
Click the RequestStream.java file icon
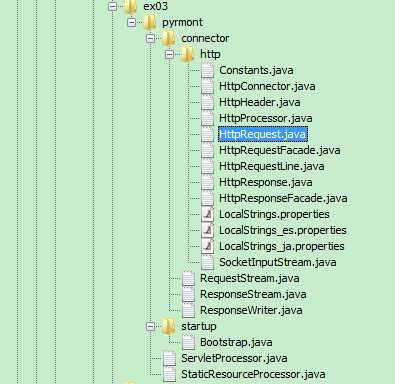point(189,278)
